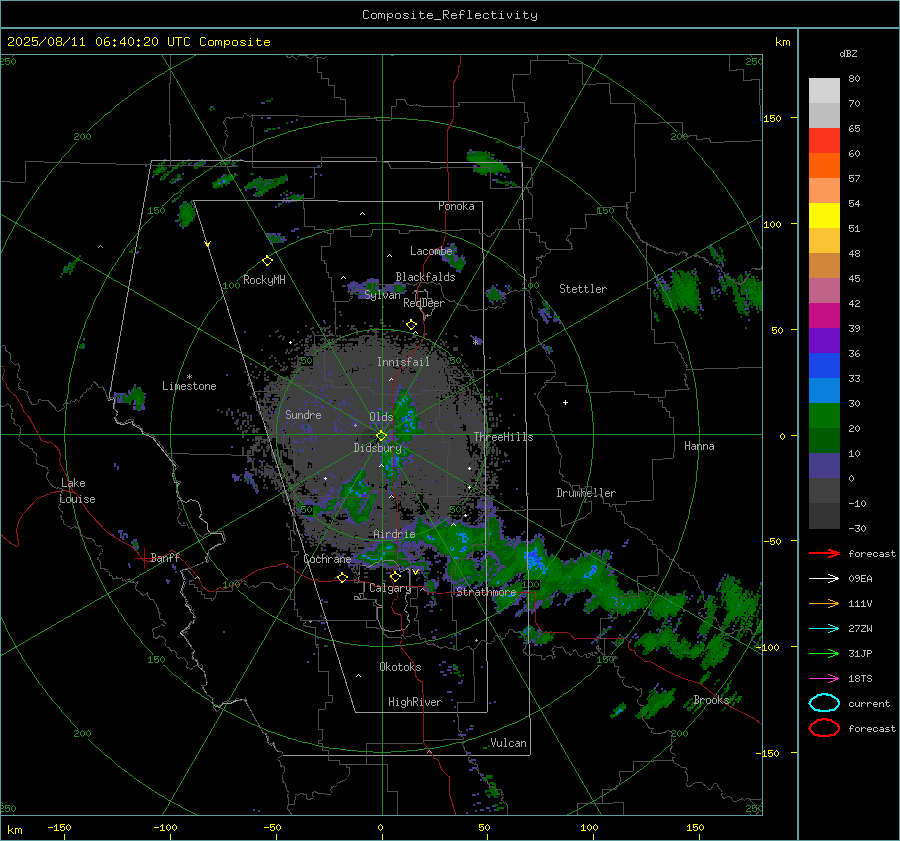Pick the bright green 20-30 dBZ swatch
This screenshot has width=900, height=841.
point(824,416)
